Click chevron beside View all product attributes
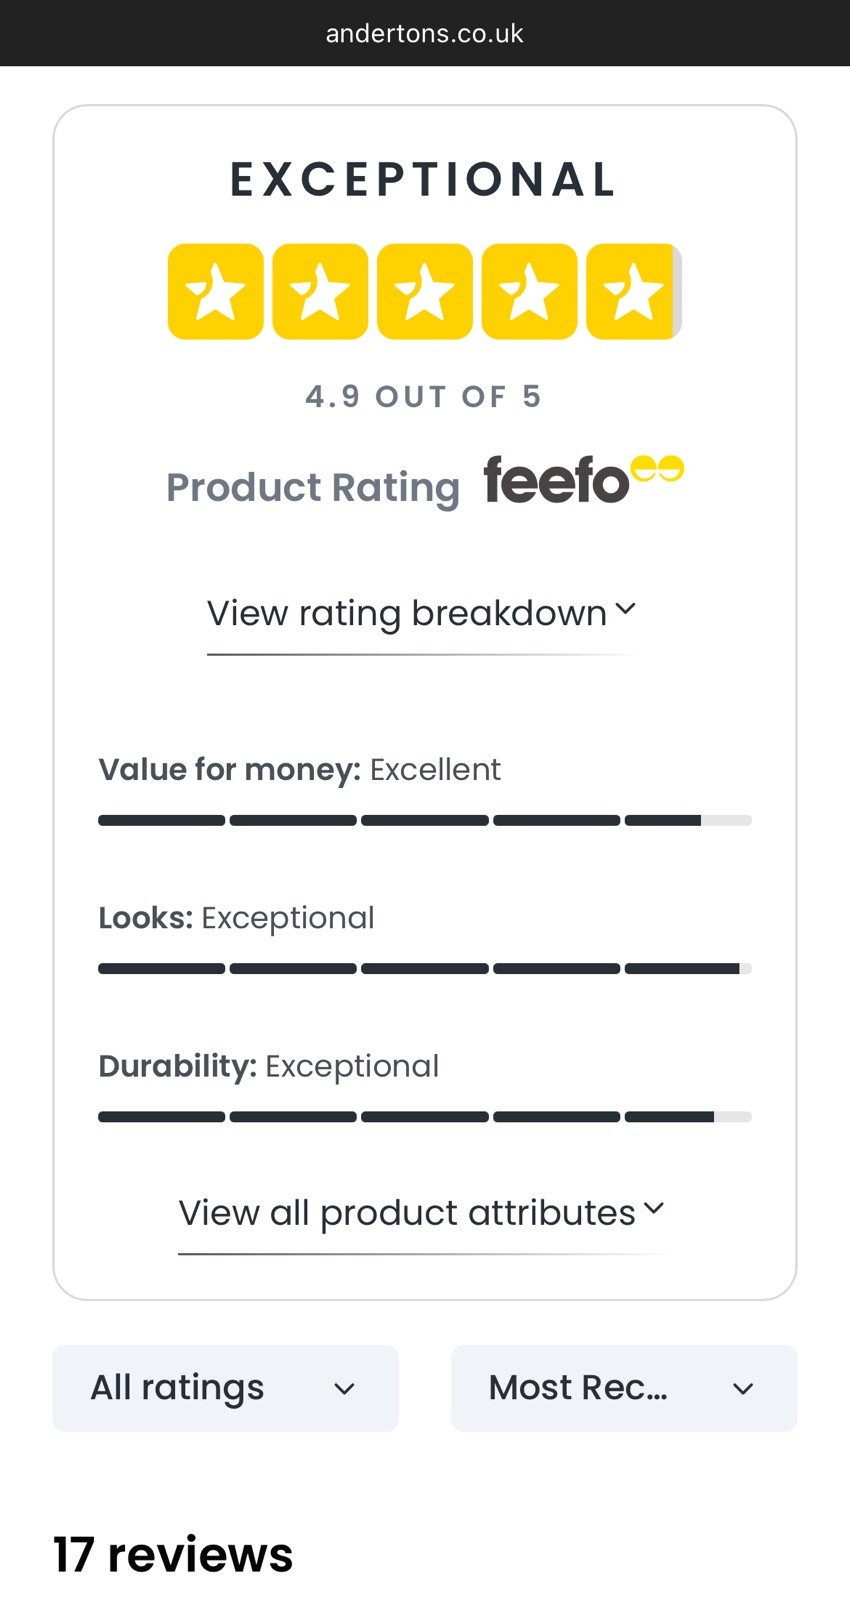Screen dimensions: 850x1600 [x=654, y=1209]
